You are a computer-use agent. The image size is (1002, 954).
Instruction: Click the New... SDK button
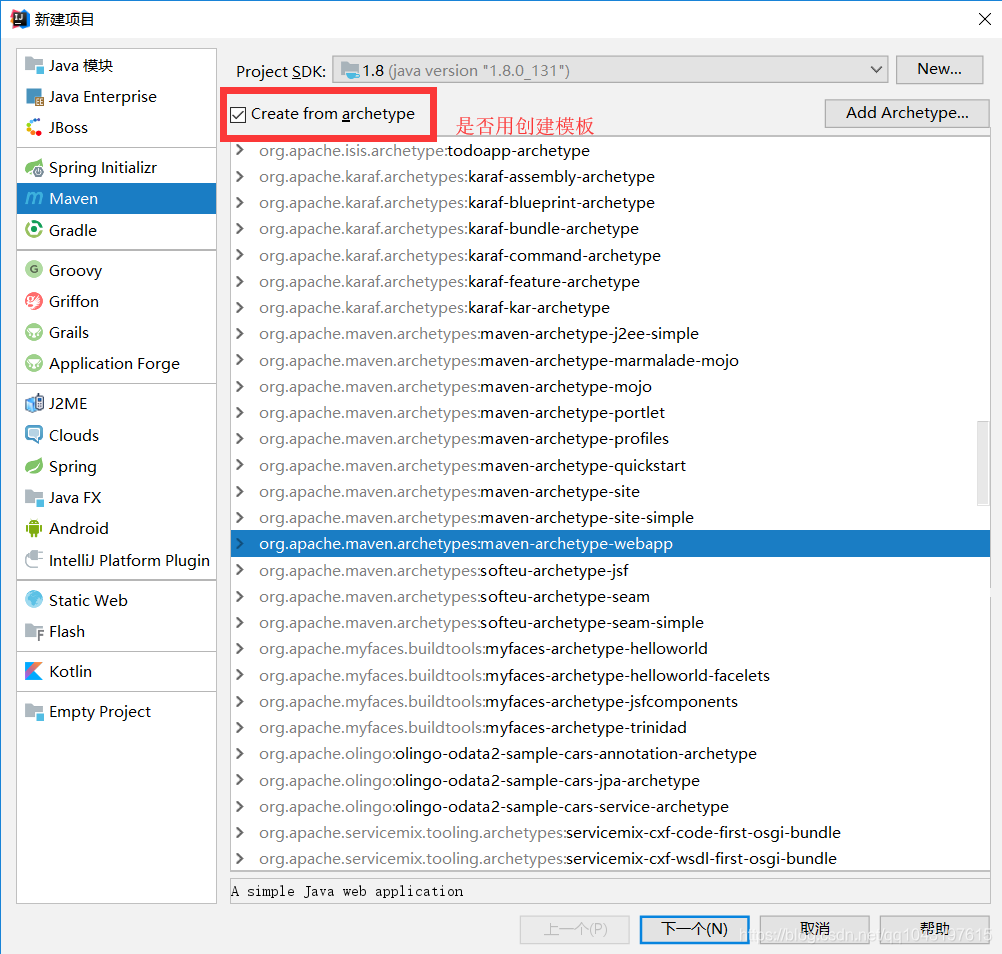pyautogui.click(x=939, y=69)
